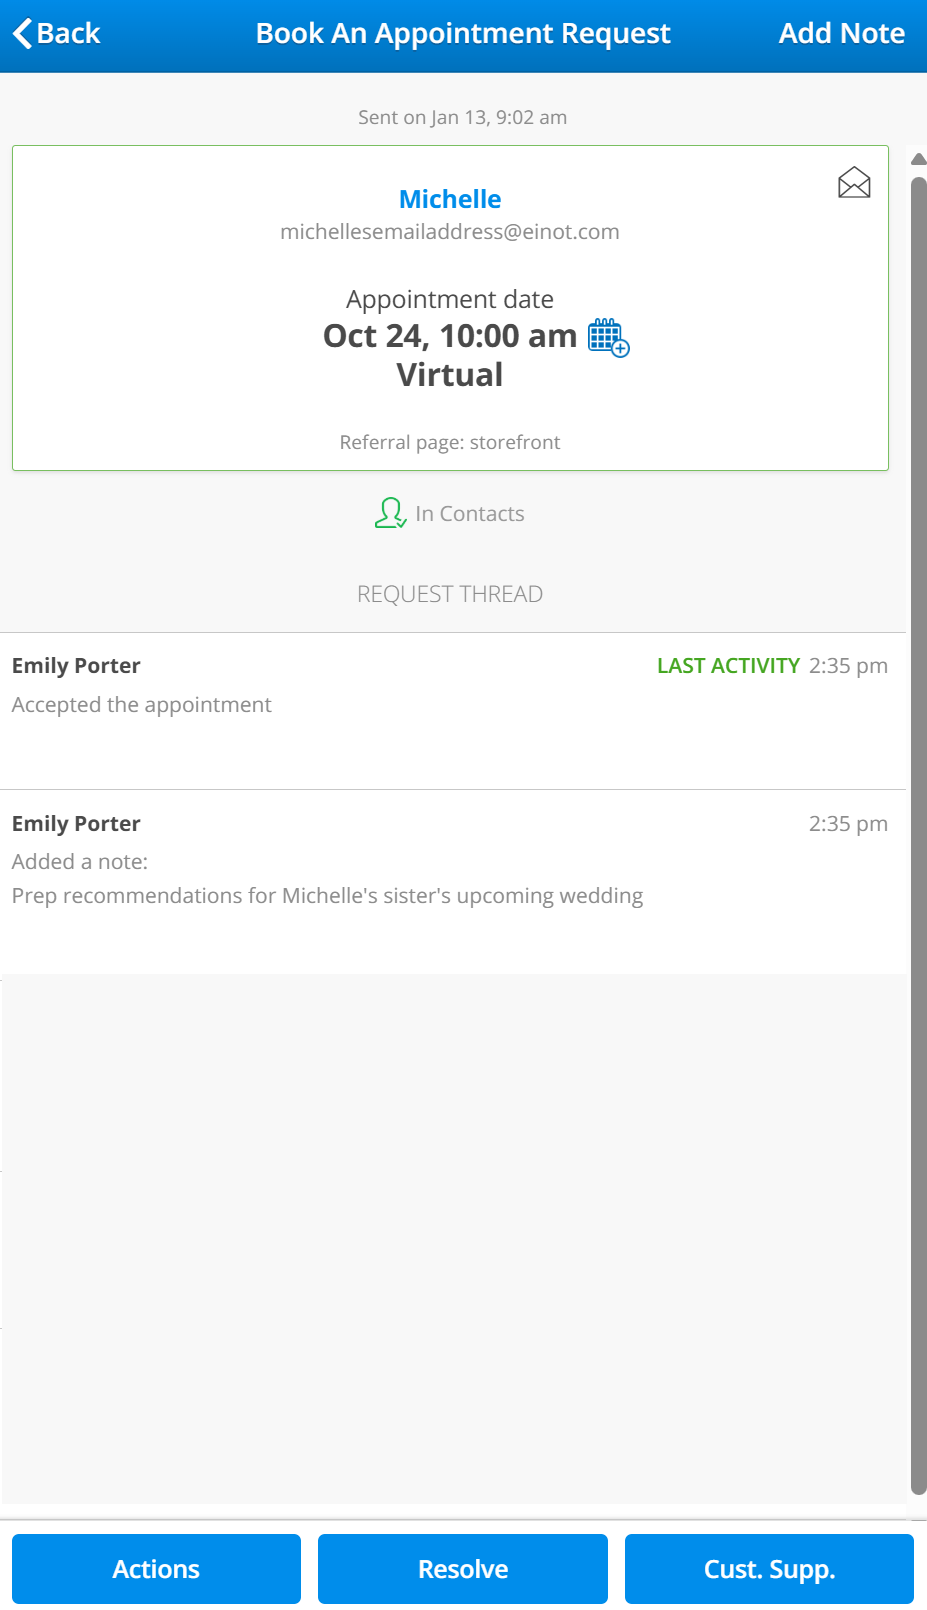Tap the Cust. Supp. button

769,1568
